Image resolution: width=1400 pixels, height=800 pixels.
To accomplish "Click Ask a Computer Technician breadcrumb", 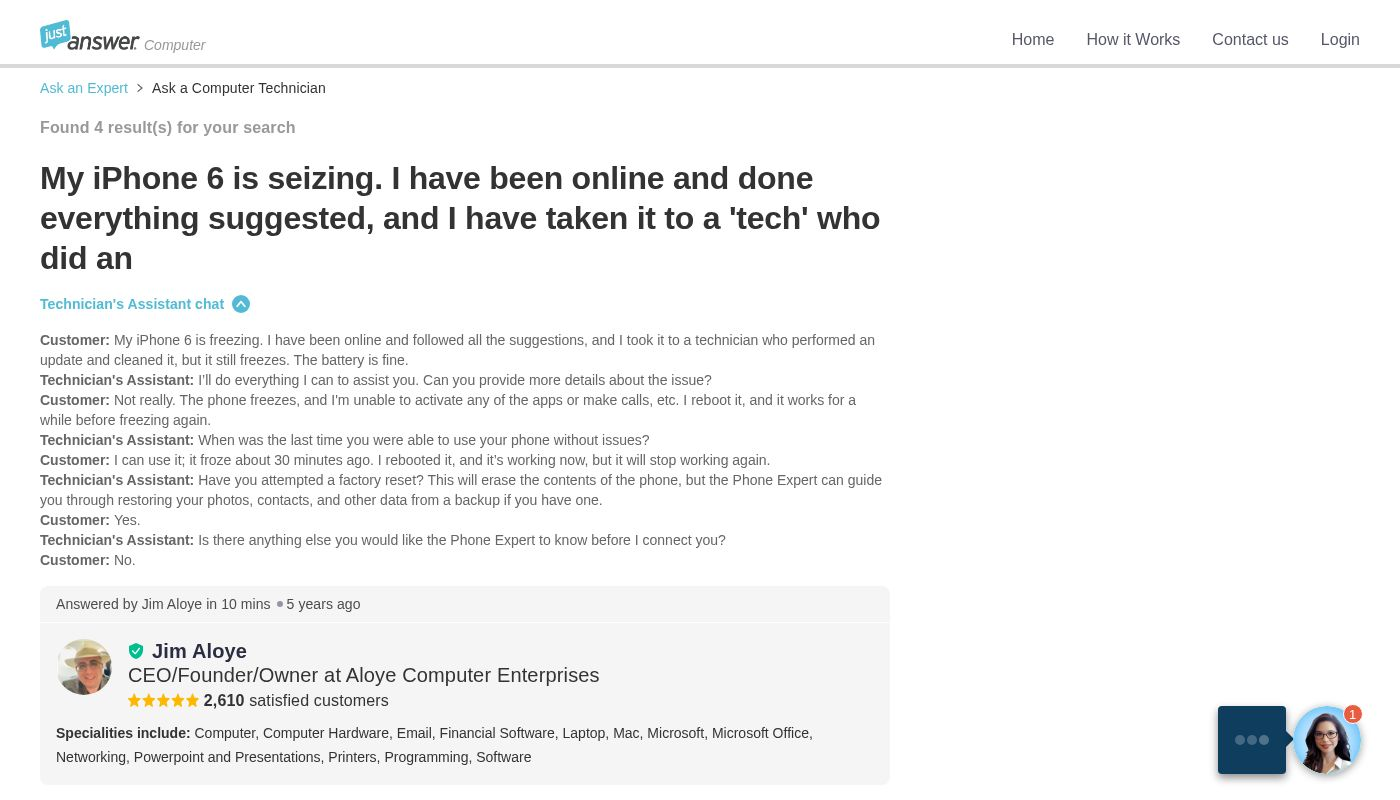I will [x=239, y=88].
